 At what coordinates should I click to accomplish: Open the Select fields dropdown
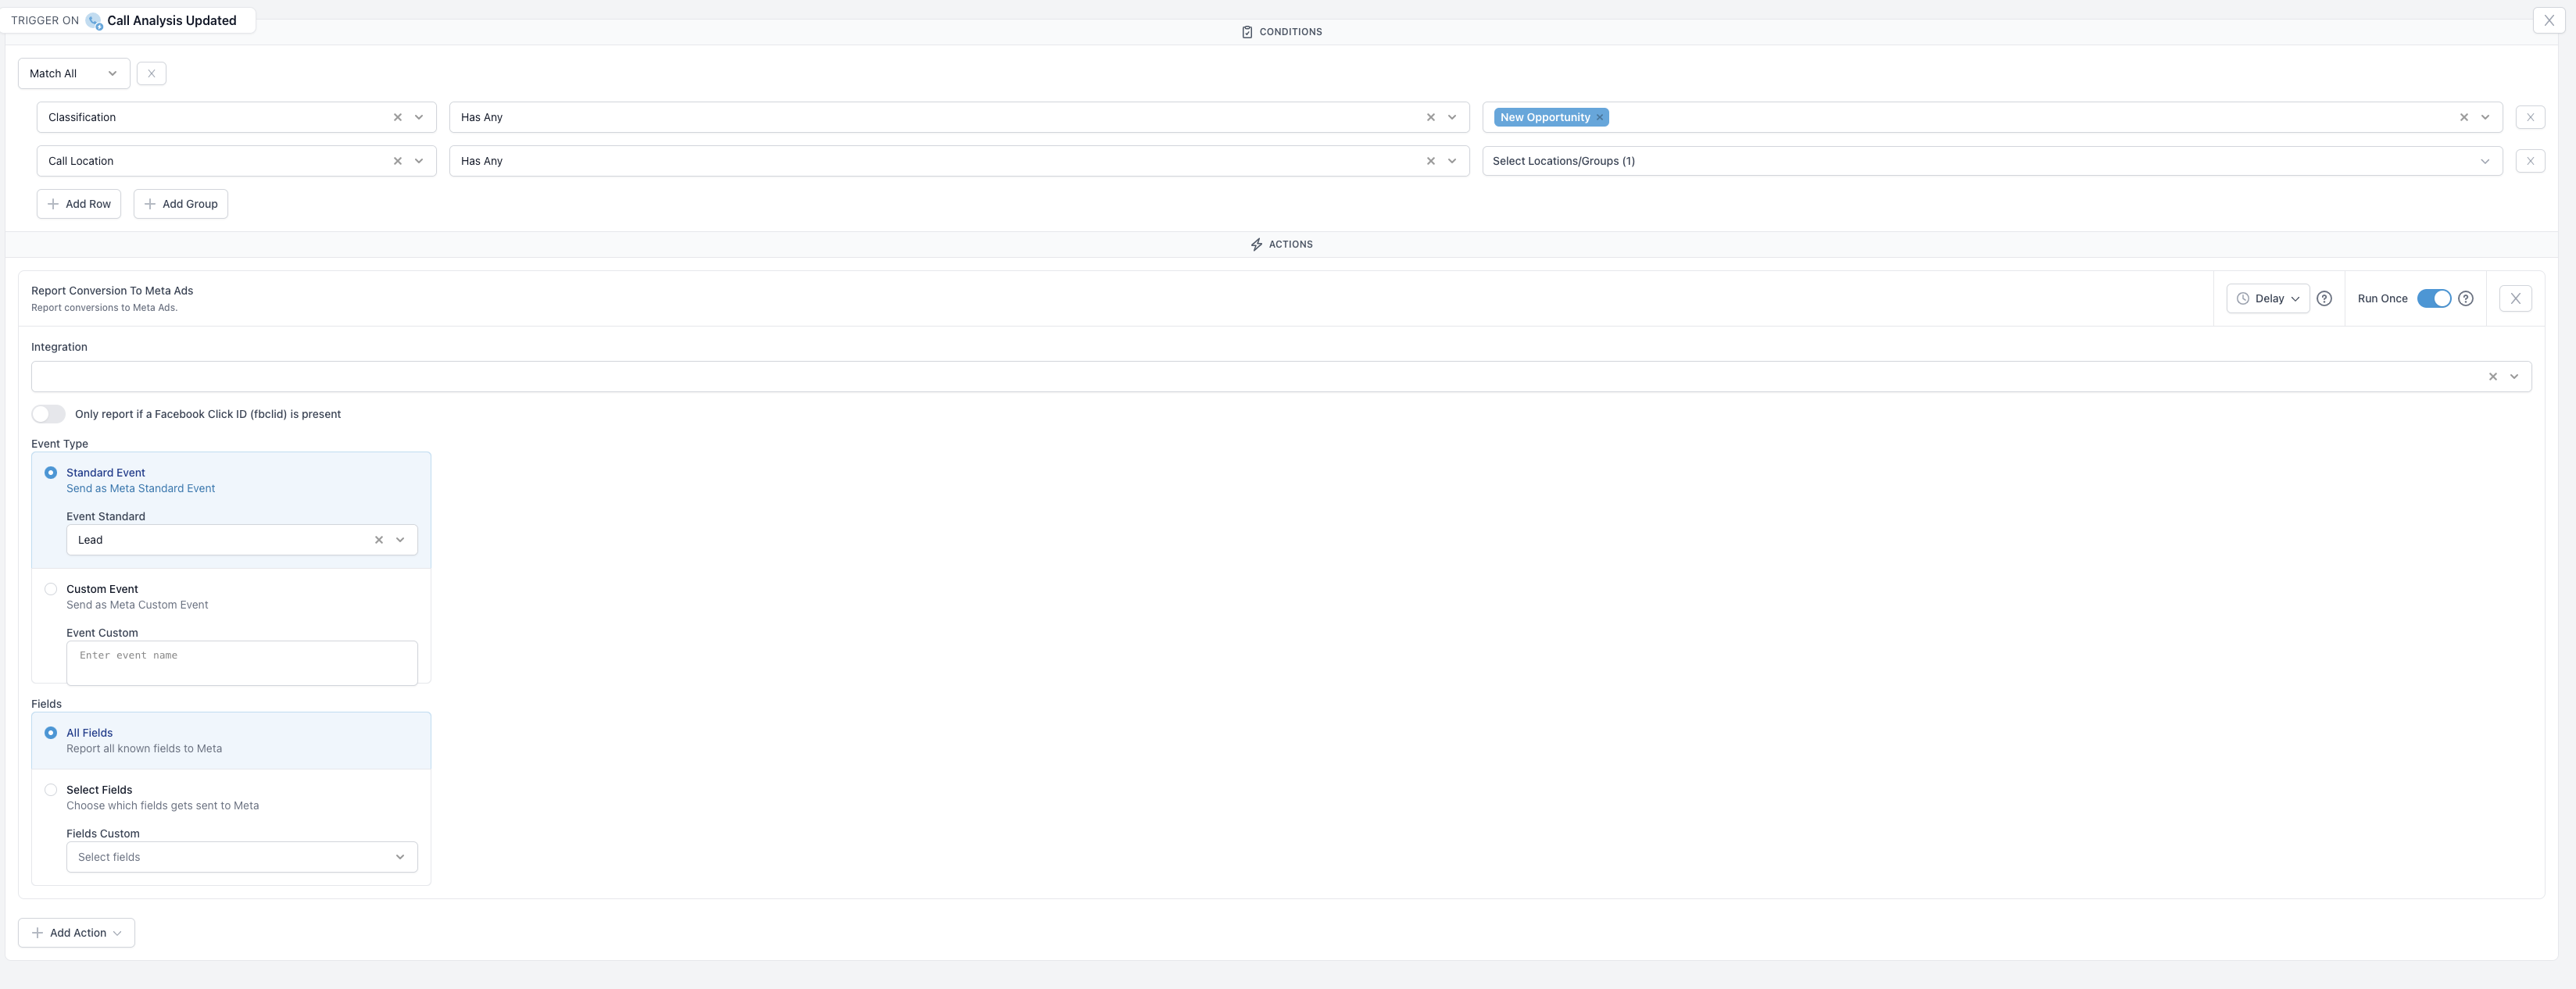click(x=242, y=857)
